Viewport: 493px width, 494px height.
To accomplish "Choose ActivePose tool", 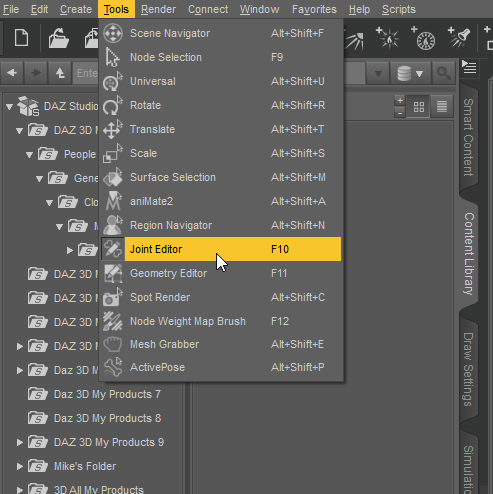I will [221, 367].
